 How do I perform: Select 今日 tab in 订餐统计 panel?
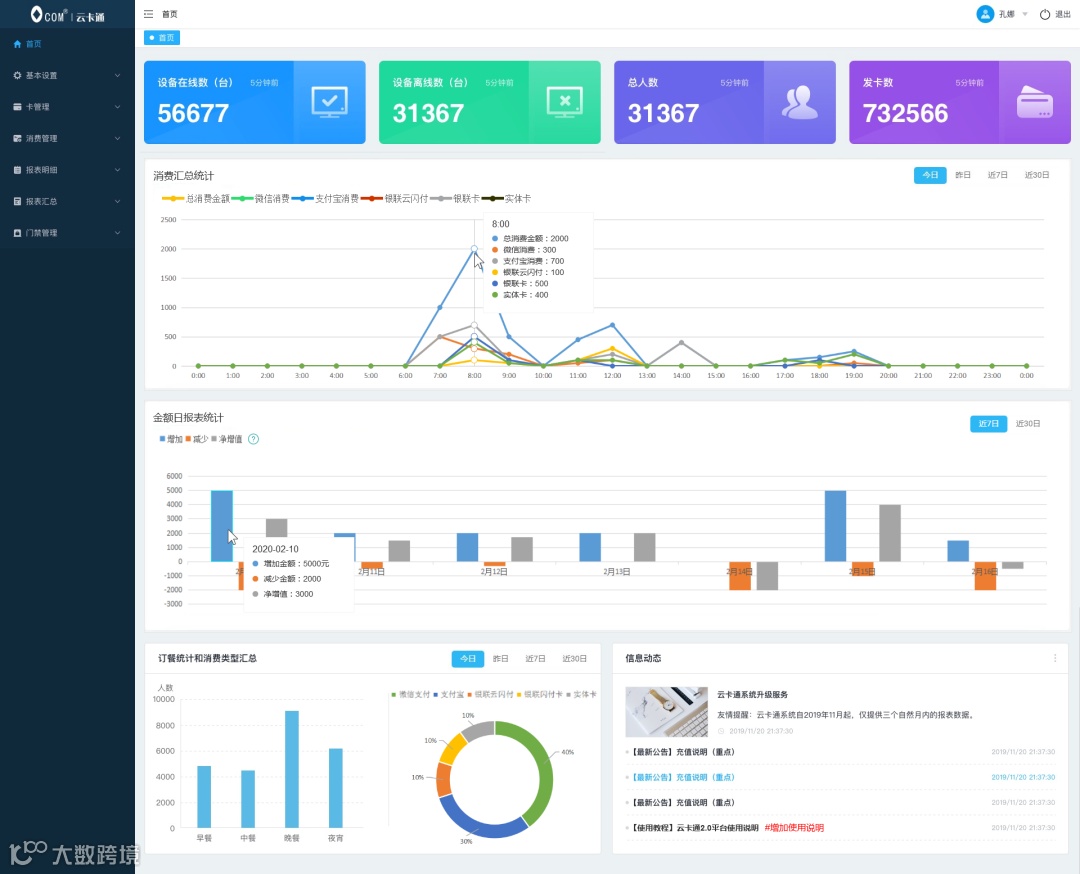(x=468, y=658)
